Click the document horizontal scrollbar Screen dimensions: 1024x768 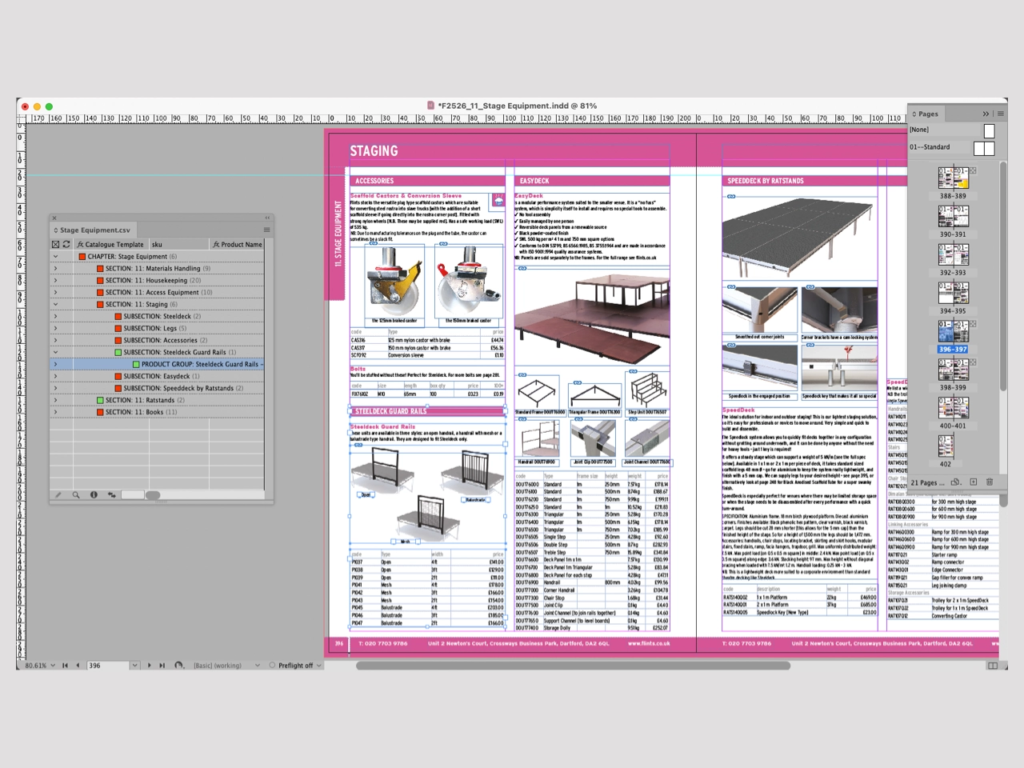pos(573,665)
